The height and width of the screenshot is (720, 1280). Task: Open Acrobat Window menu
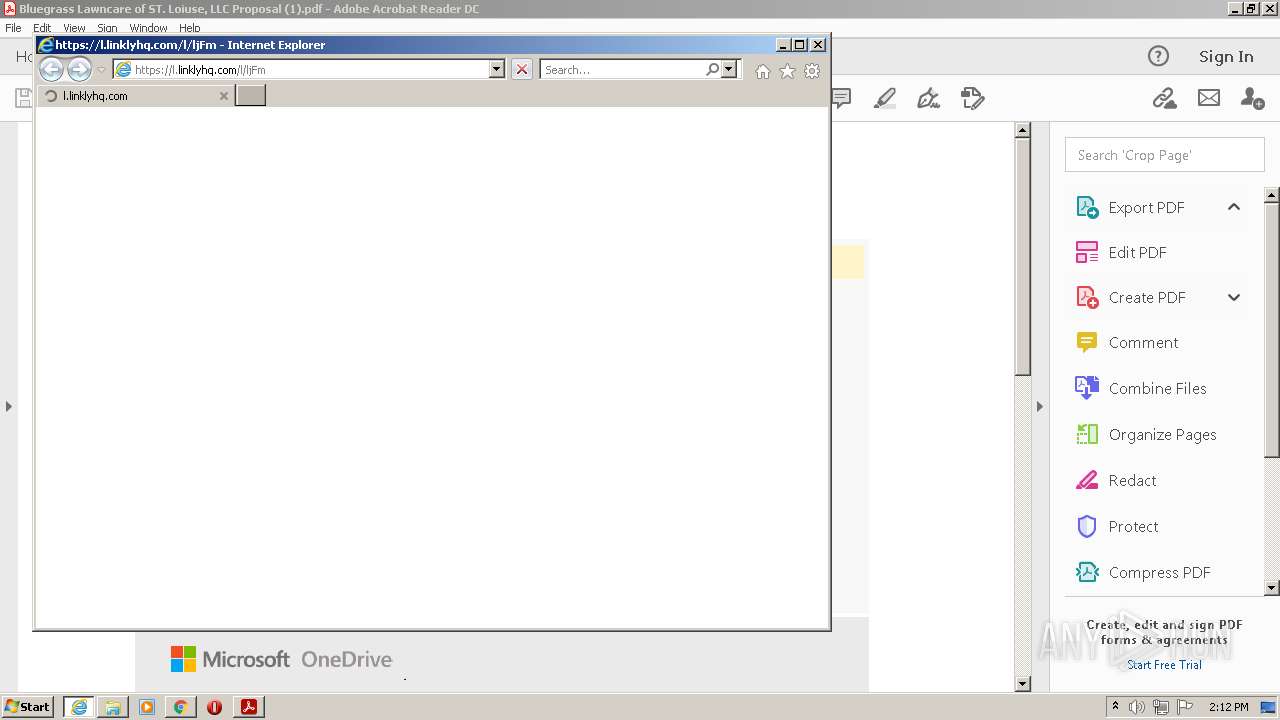tap(149, 28)
